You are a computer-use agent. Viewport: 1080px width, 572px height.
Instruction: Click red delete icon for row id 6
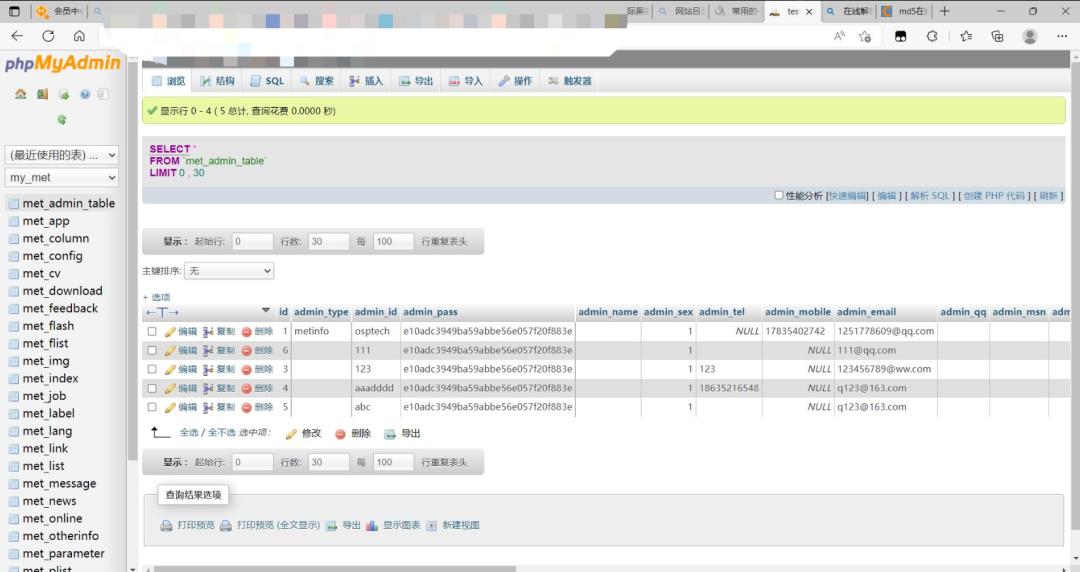click(x=247, y=351)
